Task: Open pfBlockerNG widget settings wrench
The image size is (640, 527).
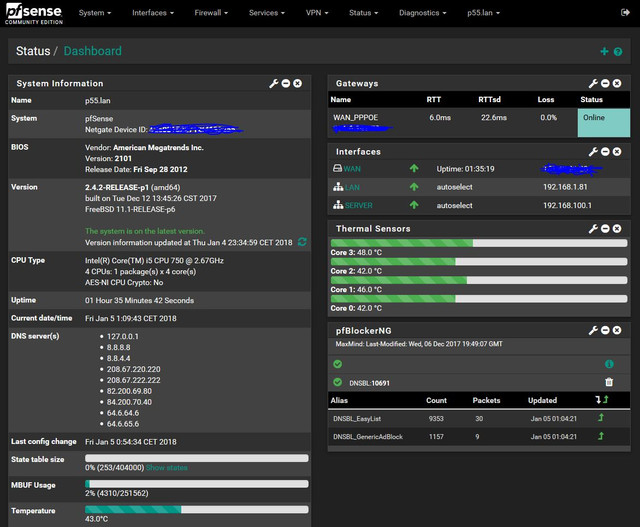Action: (x=593, y=331)
